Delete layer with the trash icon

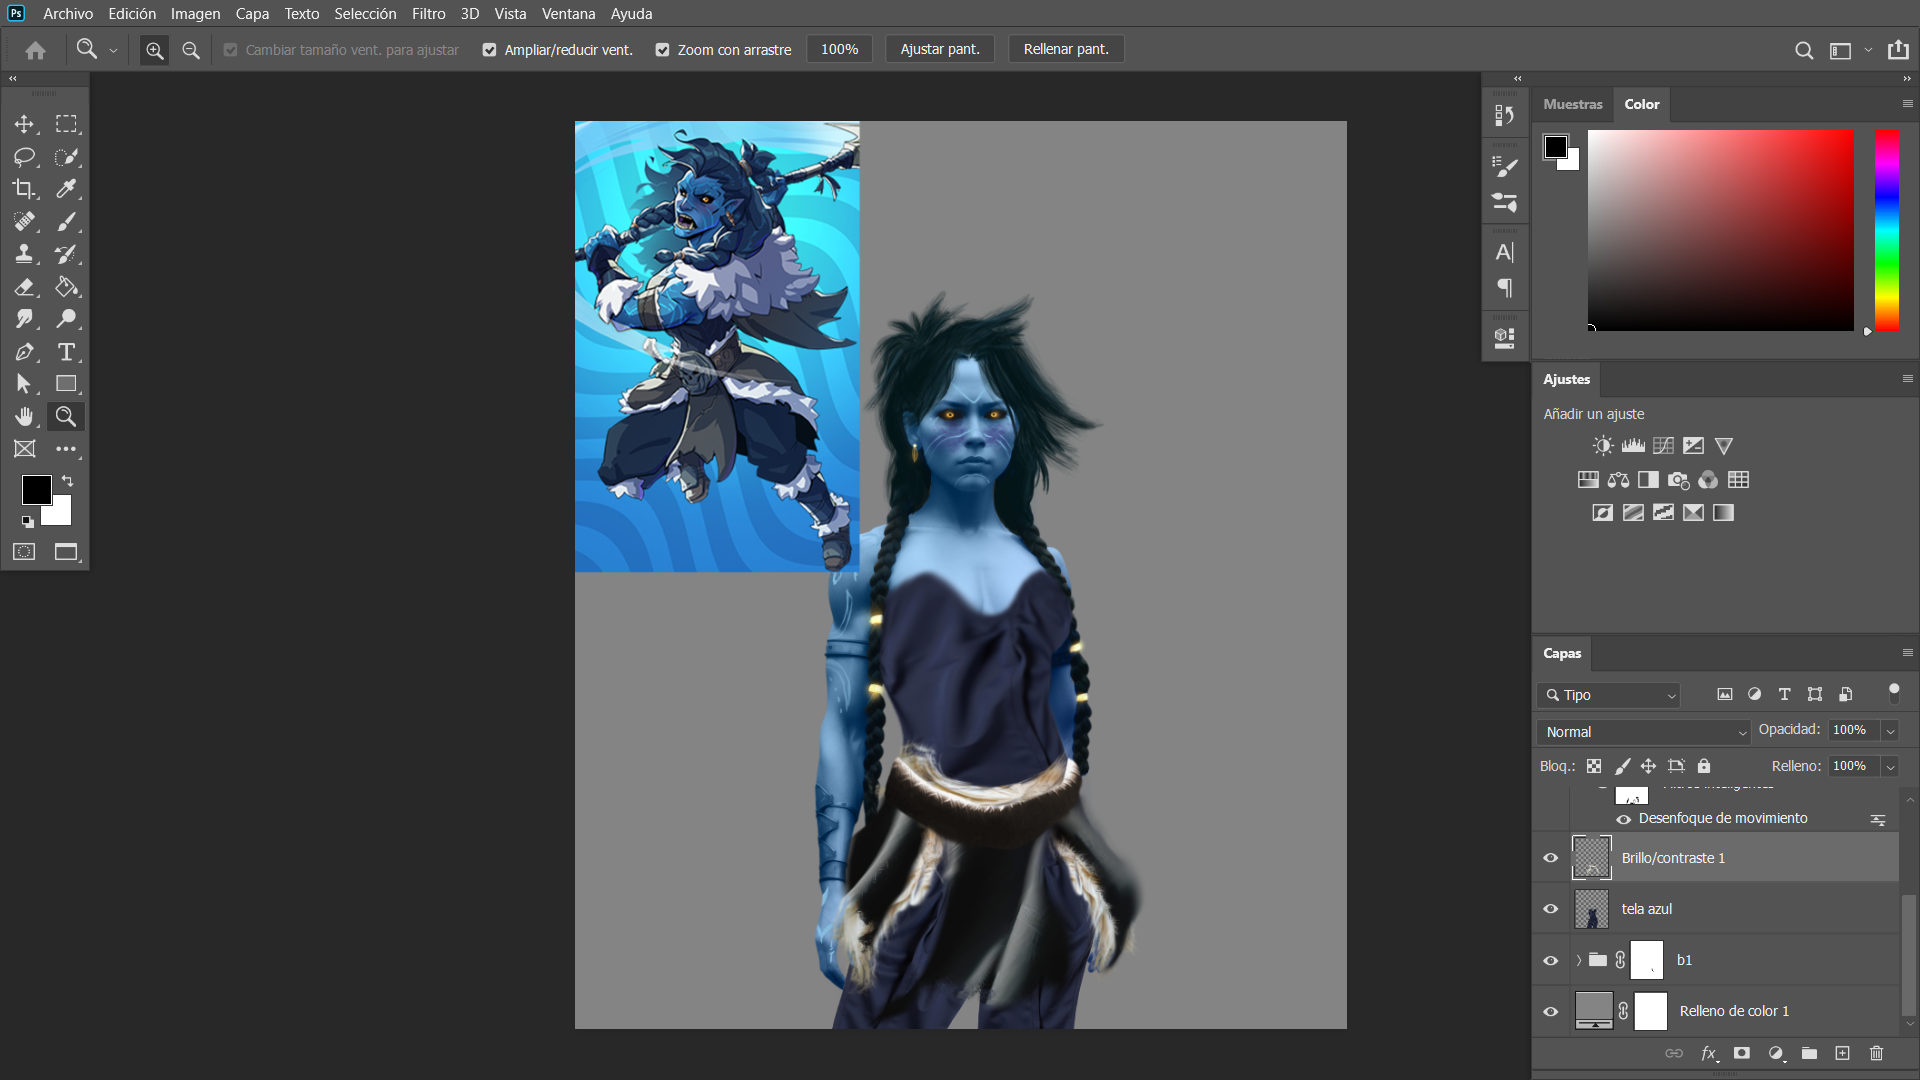1876,1053
